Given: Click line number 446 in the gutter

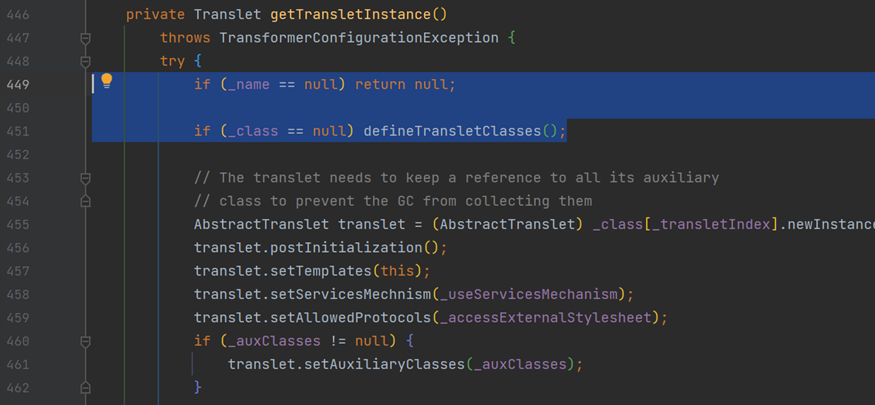Looking at the screenshot, I should point(18,15).
